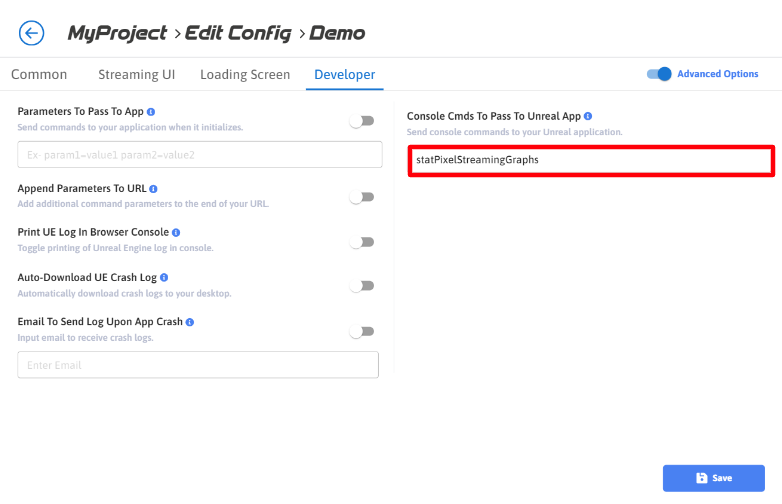Focus the console commands text field
The height and width of the screenshot is (504, 782).
click(x=590, y=160)
